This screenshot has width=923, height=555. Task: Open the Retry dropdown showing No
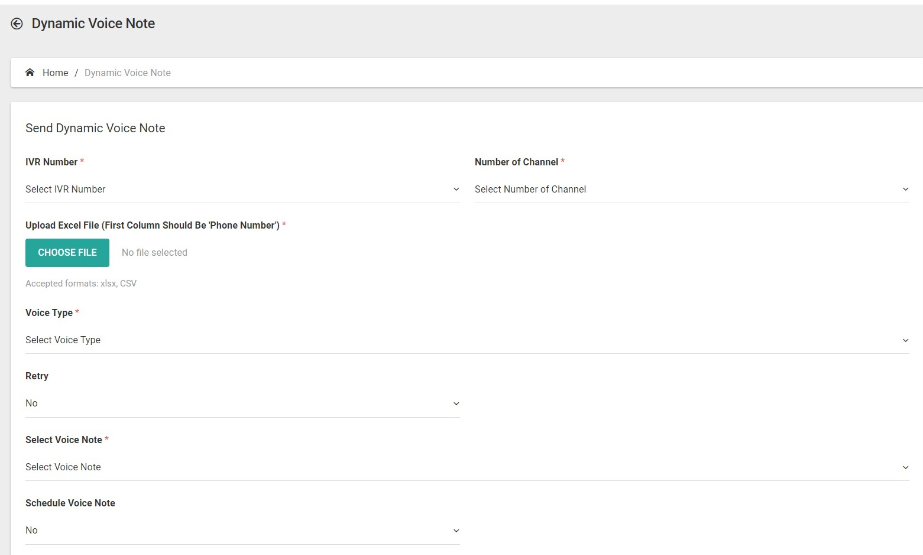(243, 404)
